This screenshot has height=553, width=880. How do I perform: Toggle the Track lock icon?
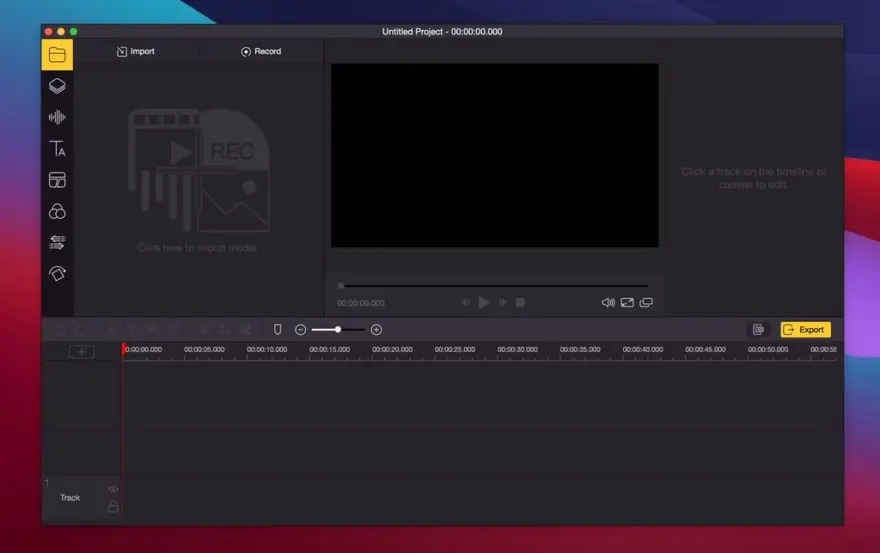(x=113, y=506)
